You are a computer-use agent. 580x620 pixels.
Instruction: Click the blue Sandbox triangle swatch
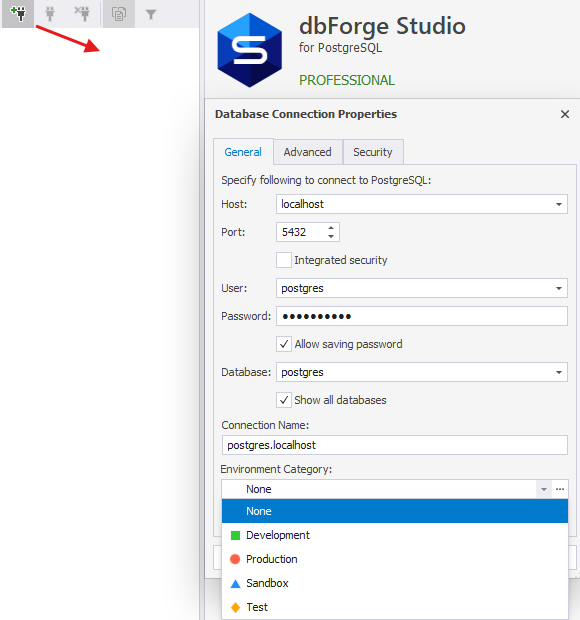click(235, 584)
